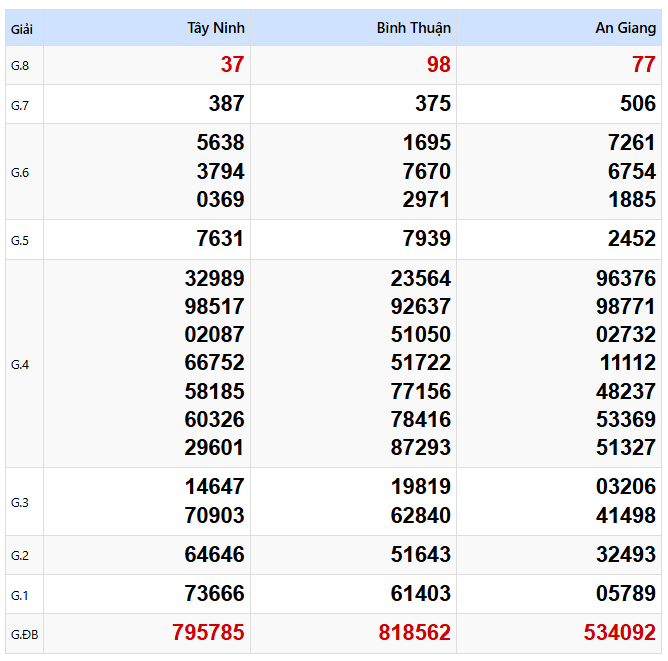Select Tây Ninh special prize 795785

[208, 632]
